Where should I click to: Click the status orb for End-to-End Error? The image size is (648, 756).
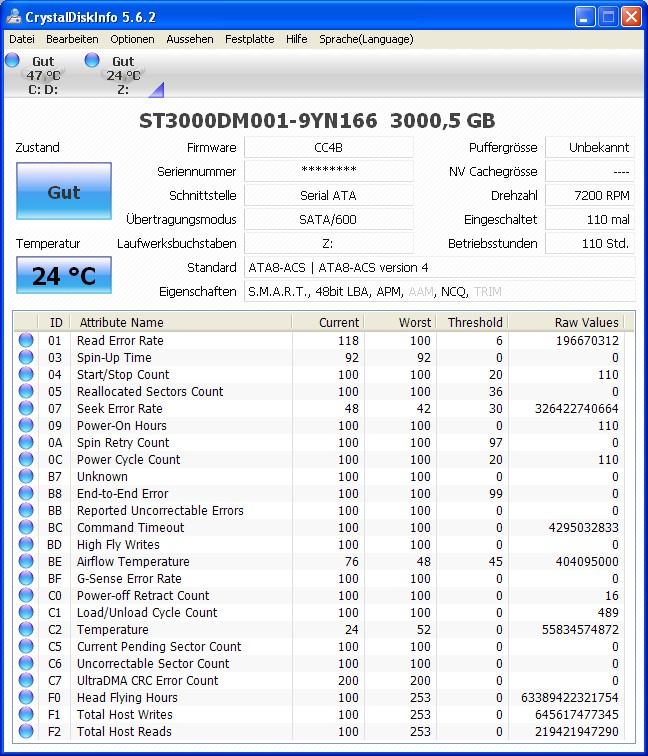[x=26, y=493]
